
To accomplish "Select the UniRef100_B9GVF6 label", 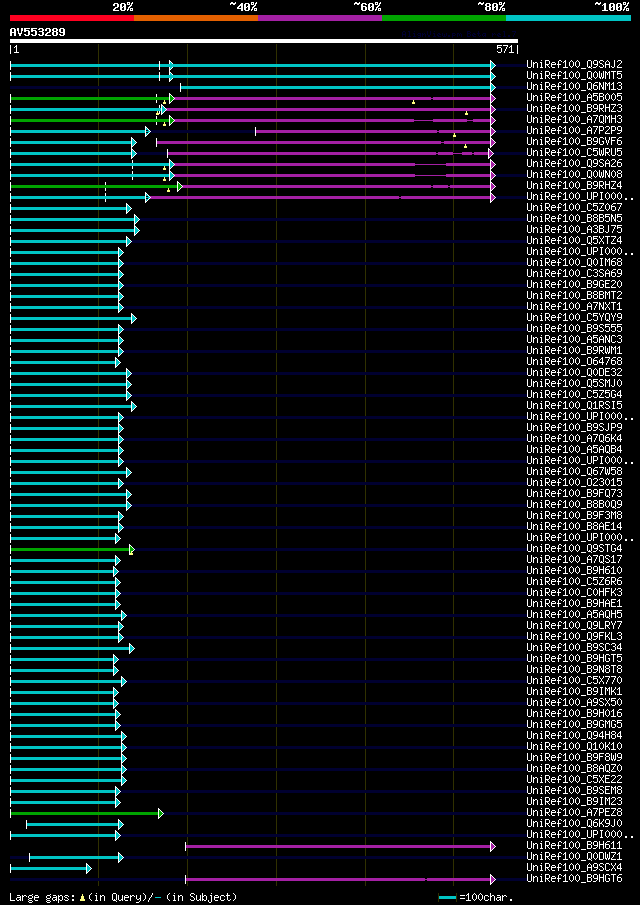I will (575, 141).
